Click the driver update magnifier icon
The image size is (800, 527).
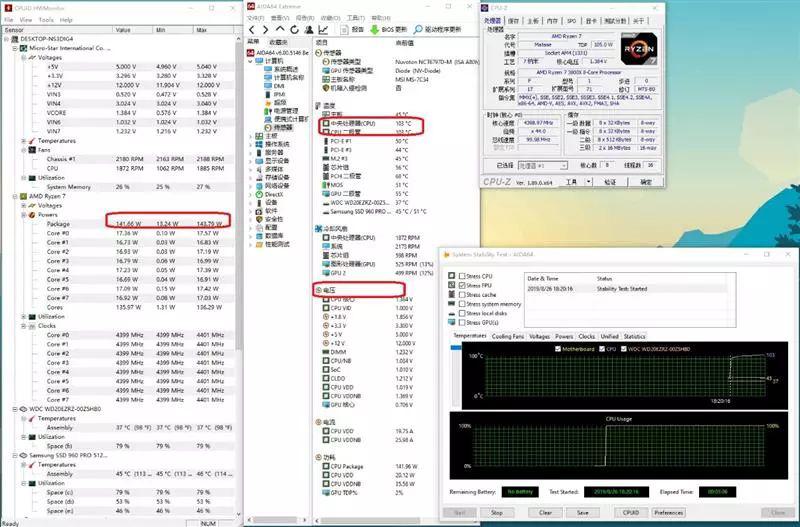[x=418, y=30]
